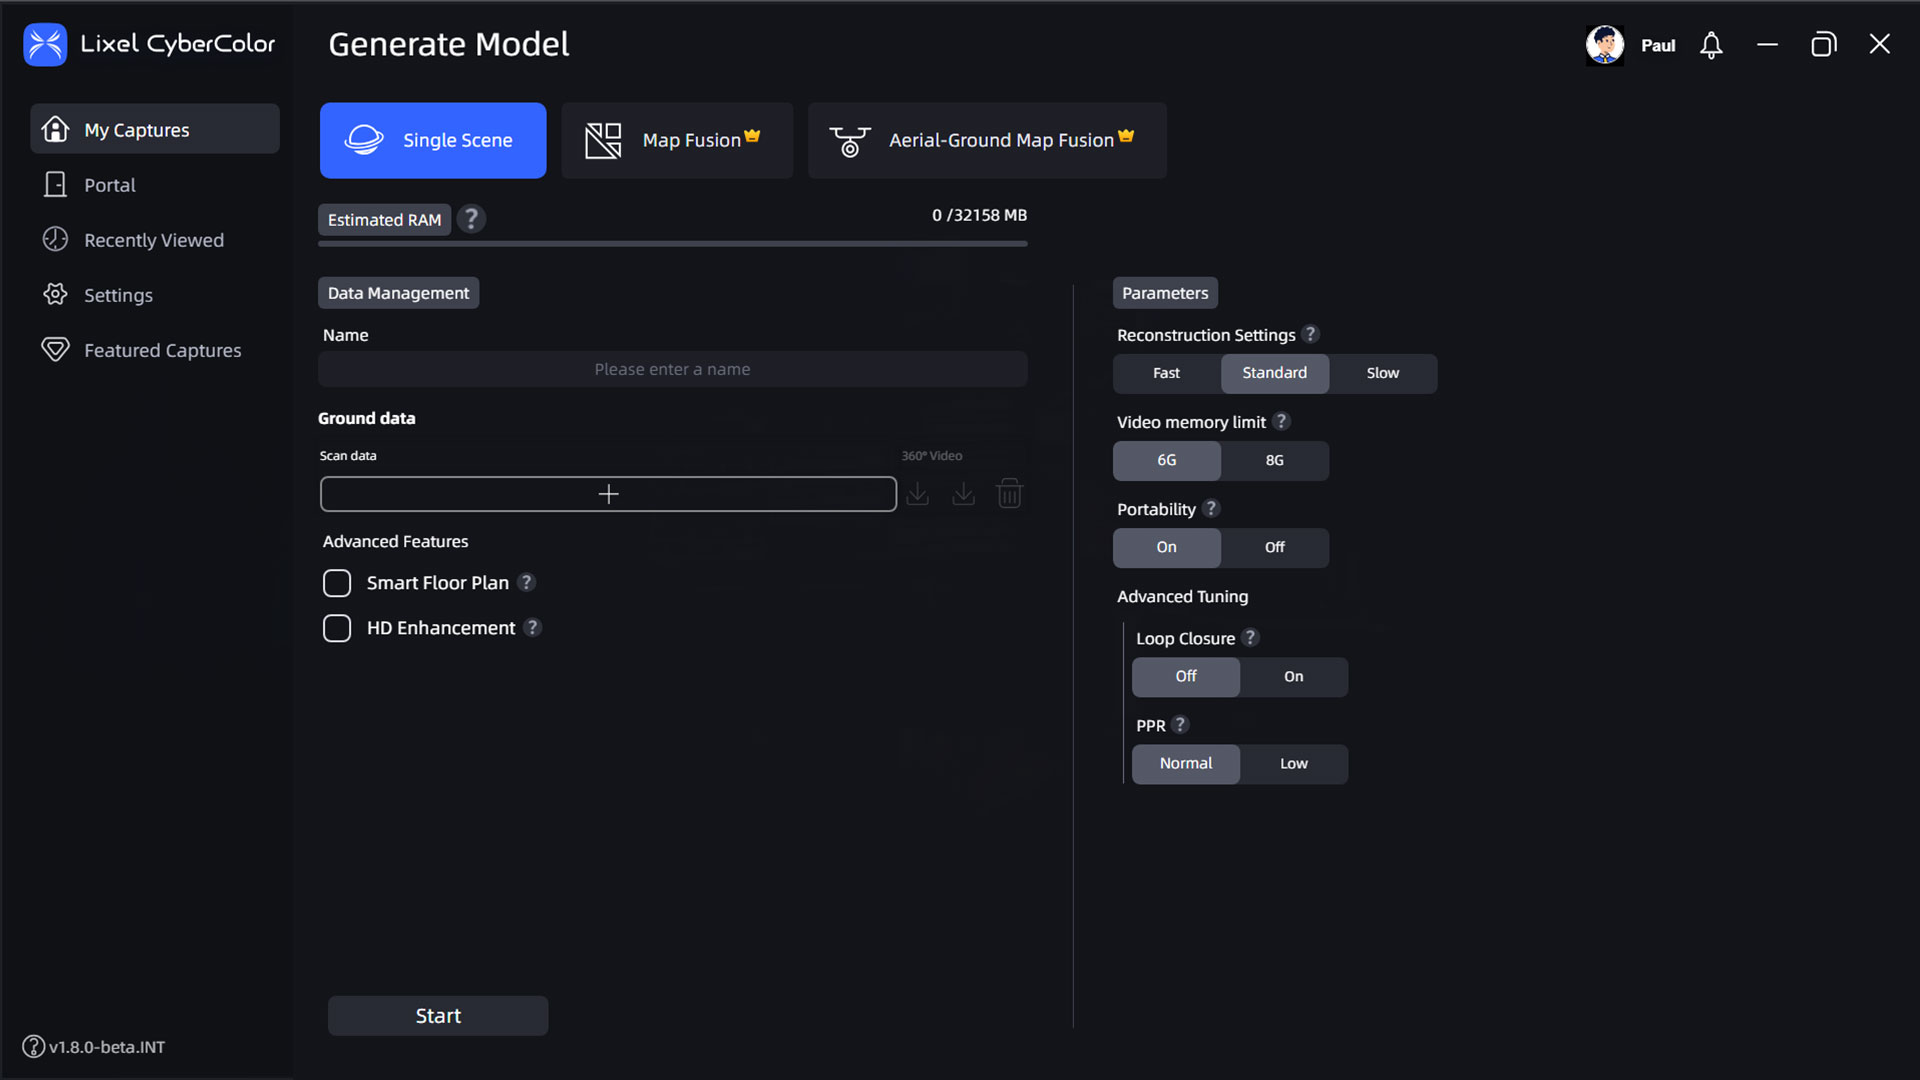Enable the Smart Floor Plan checkbox
Viewport: 1920px width, 1080px height.
click(x=337, y=583)
